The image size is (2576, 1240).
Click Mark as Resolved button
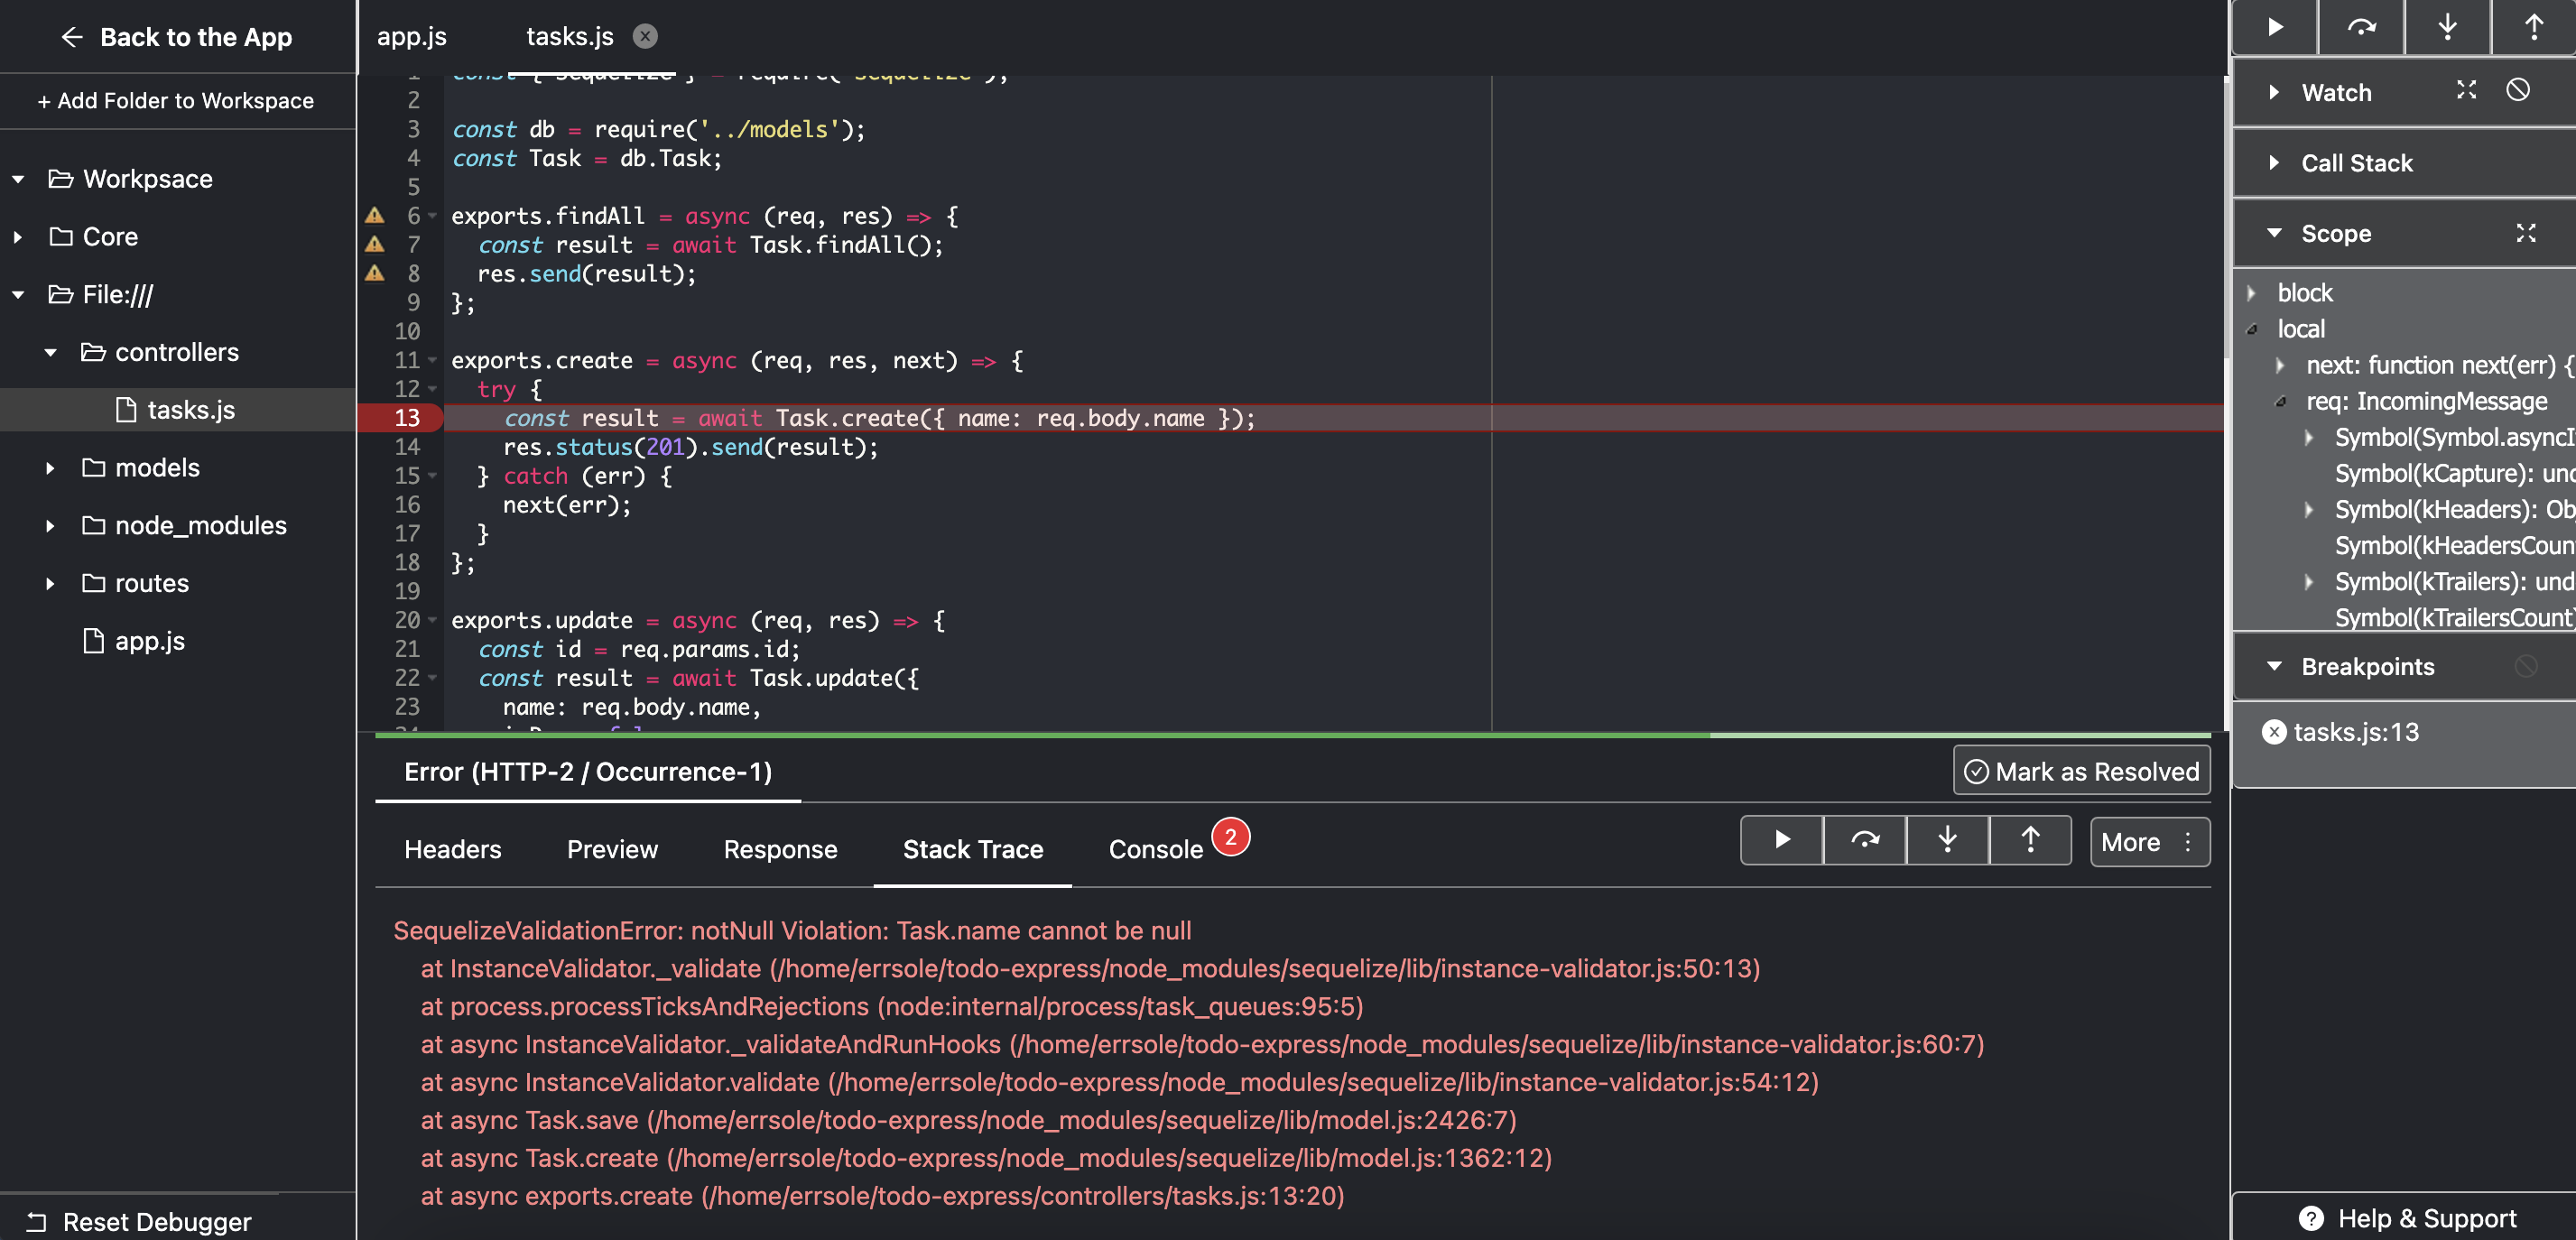tap(2081, 771)
